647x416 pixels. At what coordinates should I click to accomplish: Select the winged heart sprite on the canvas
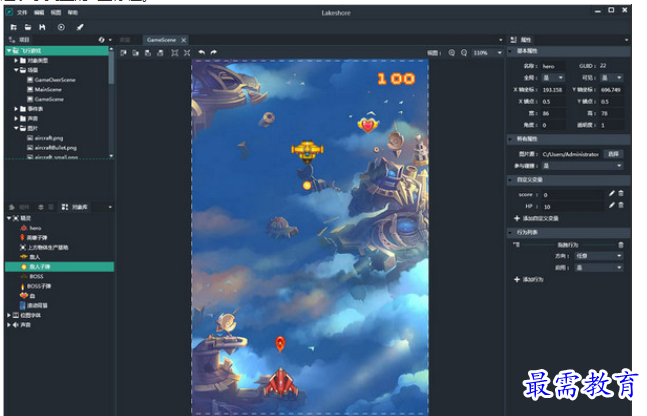pyautogui.click(x=368, y=123)
